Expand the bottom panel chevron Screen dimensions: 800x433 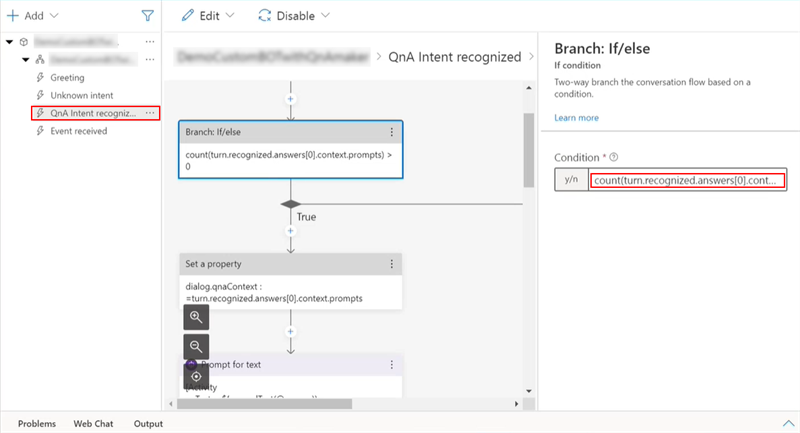click(786, 423)
